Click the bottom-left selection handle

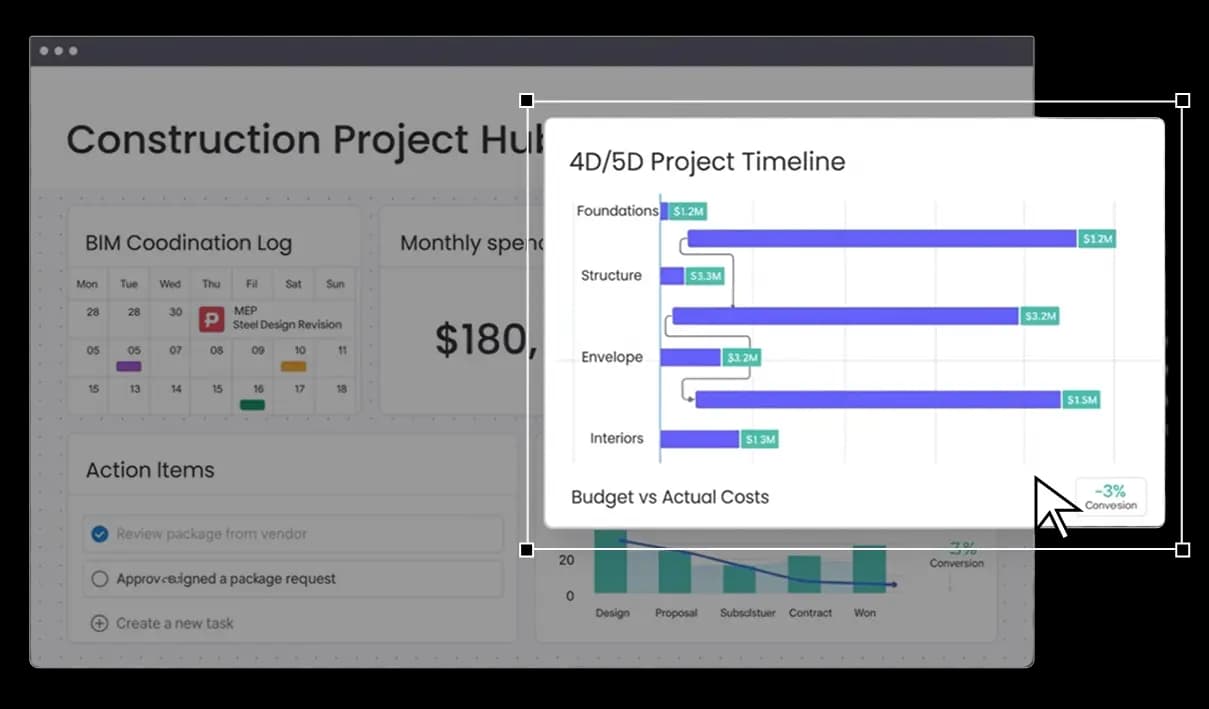click(x=527, y=549)
